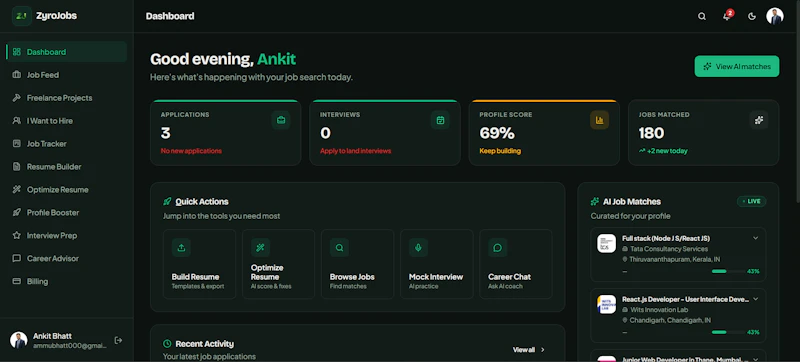Viewport: 800px width, 362px height.
Task: Click the View AI matches button
Action: pos(737,66)
